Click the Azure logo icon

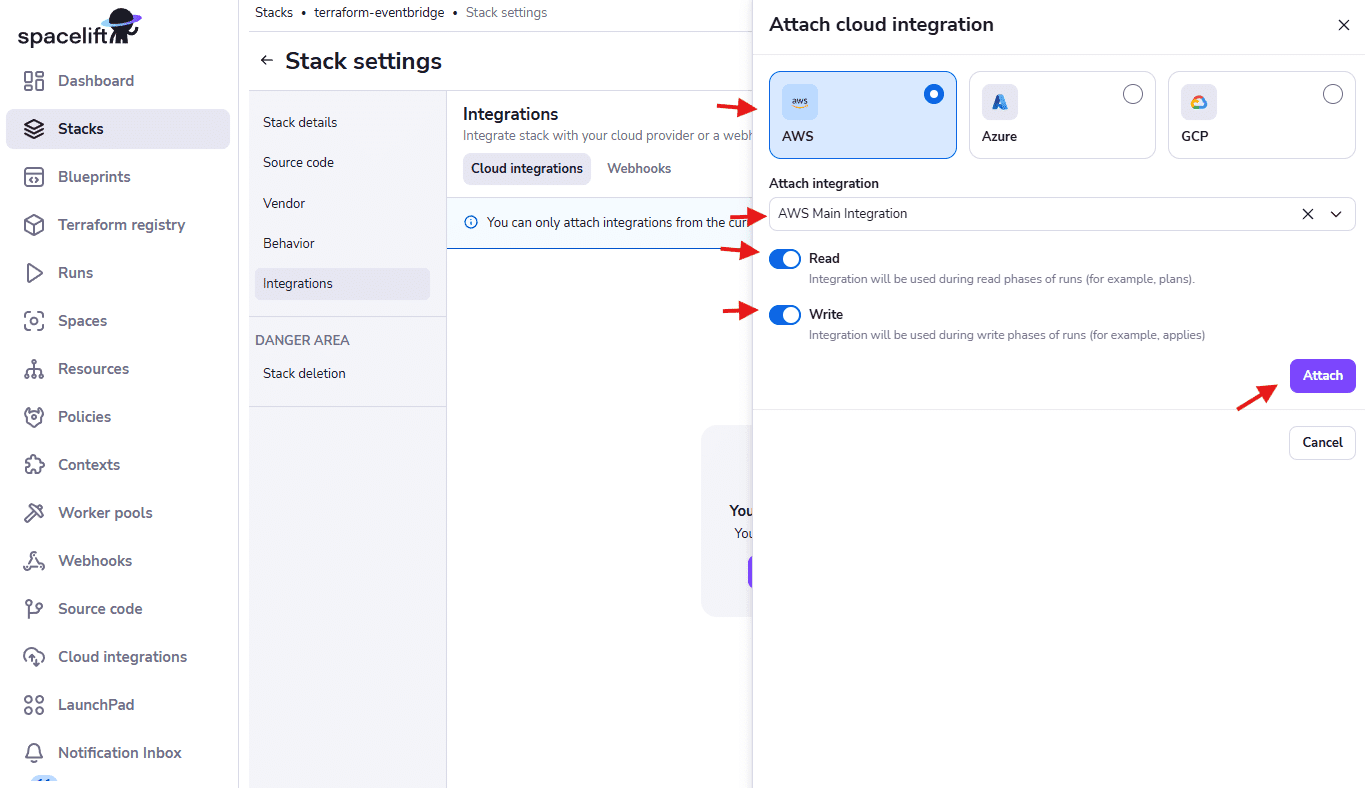[1000, 102]
